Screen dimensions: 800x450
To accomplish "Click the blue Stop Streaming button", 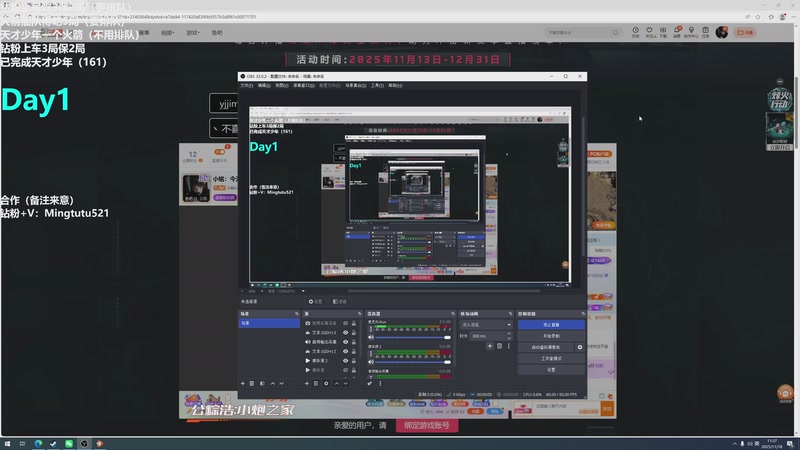I will tap(551, 325).
